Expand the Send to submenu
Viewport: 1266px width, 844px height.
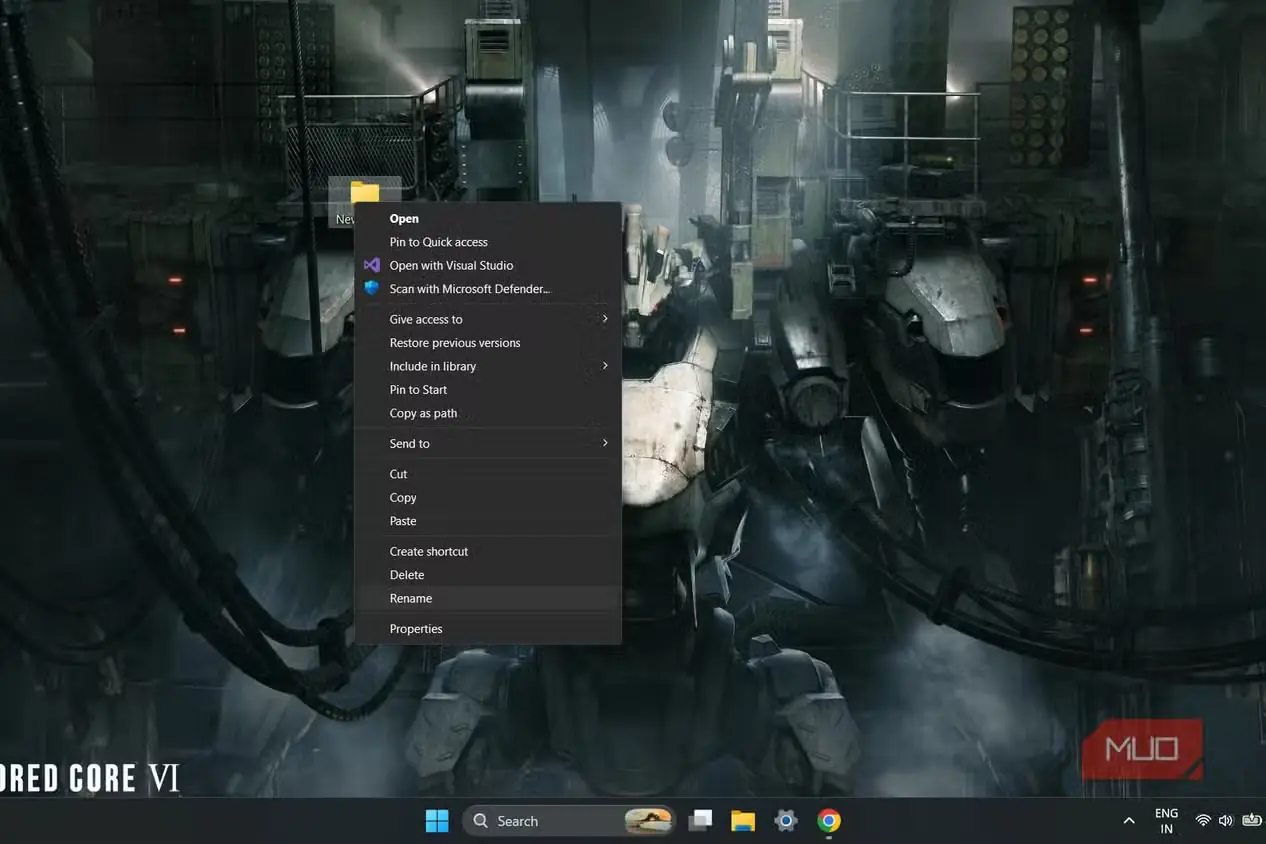(x=488, y=444)
